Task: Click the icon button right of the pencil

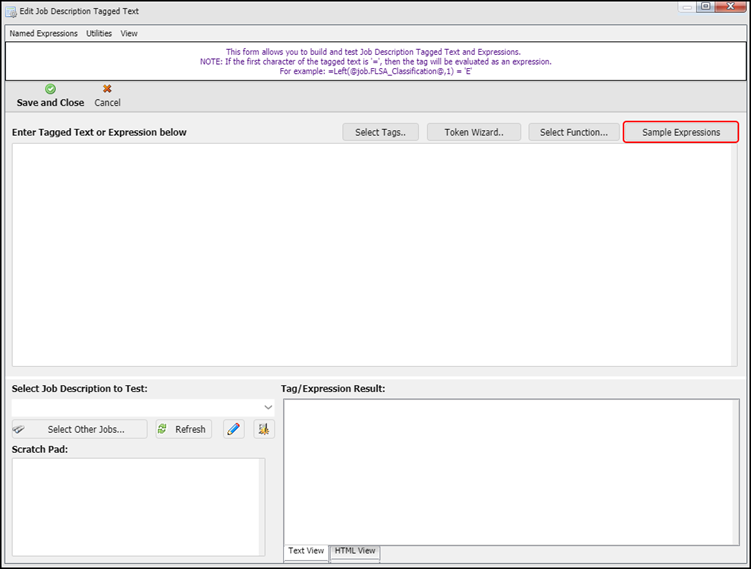Action: 264,429
